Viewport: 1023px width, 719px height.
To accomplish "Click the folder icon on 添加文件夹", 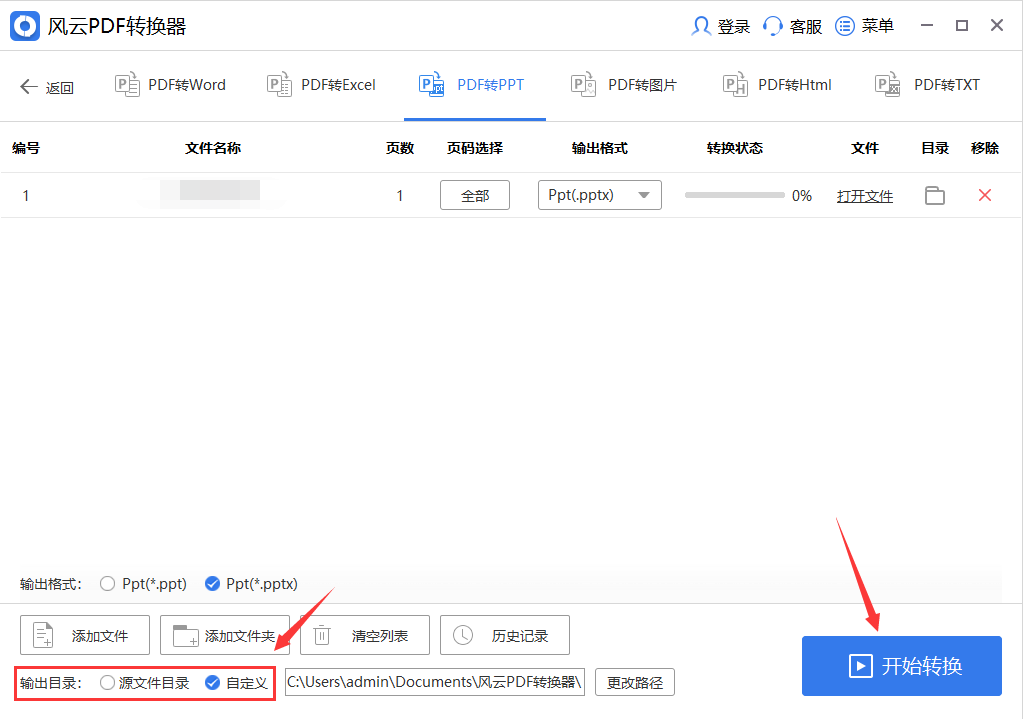I will (185, 635).
